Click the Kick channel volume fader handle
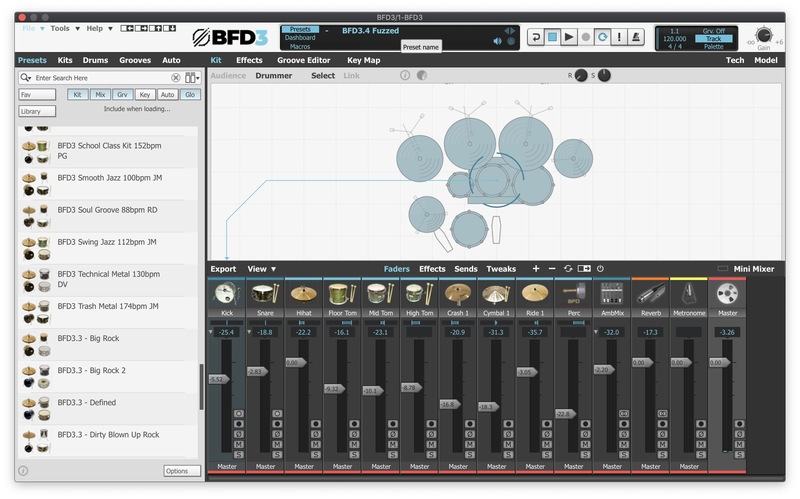 pyautogui.click(x=218, y=379)
